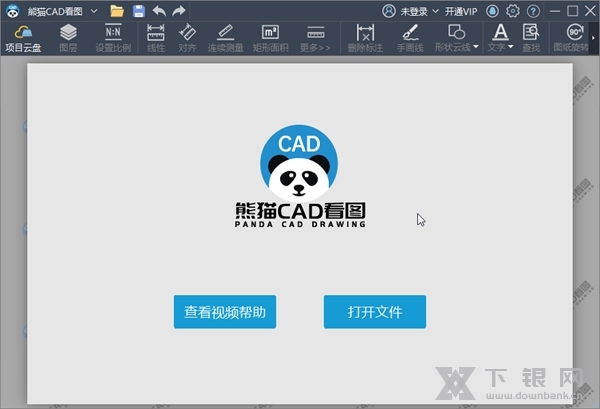Select the 线性 linear measurement tool
The height and width of the screenshot is (409, 600).
click(x=156, y=38)
